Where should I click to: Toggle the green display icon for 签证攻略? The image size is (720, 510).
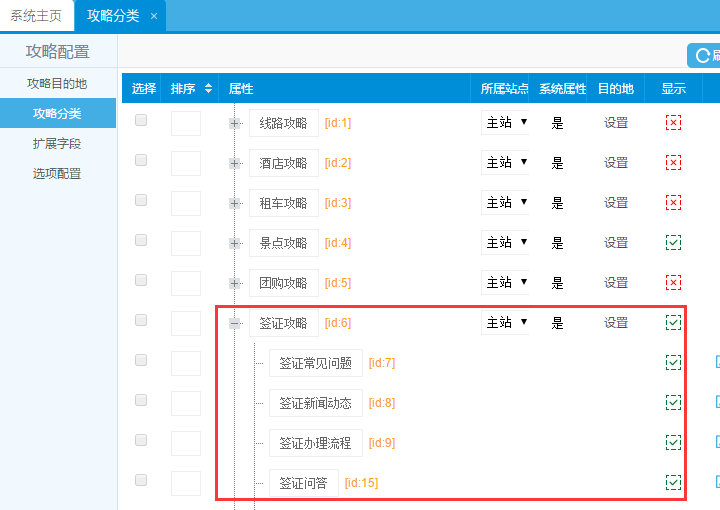coord(673,322)
